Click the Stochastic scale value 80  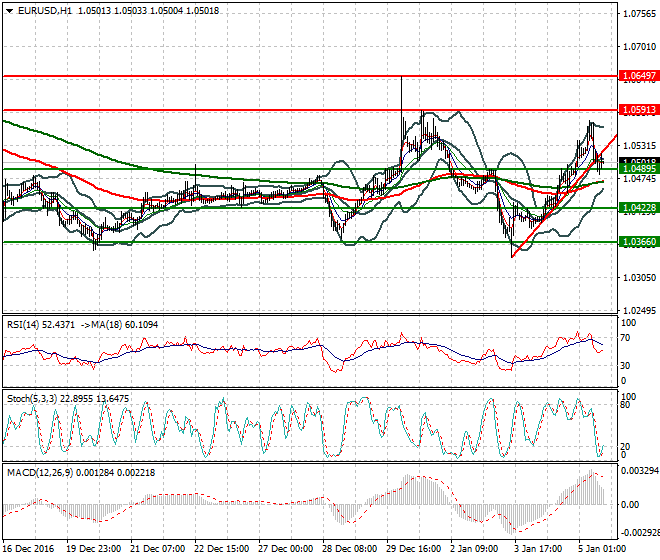point(625,405)
